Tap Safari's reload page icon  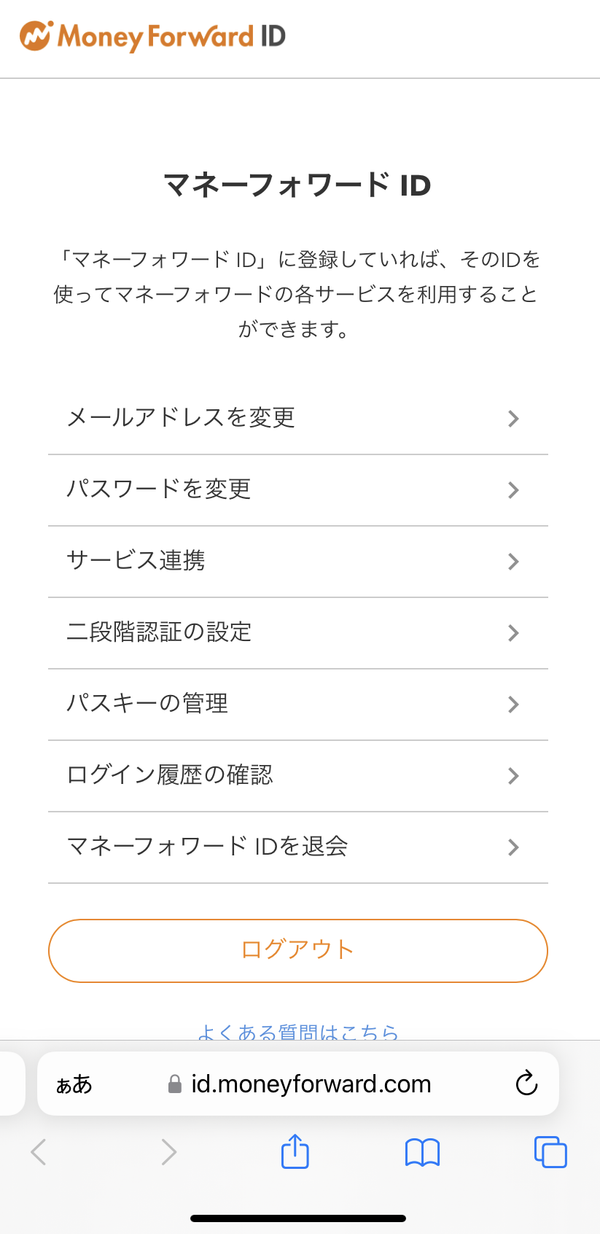[x=526, y=1083]
